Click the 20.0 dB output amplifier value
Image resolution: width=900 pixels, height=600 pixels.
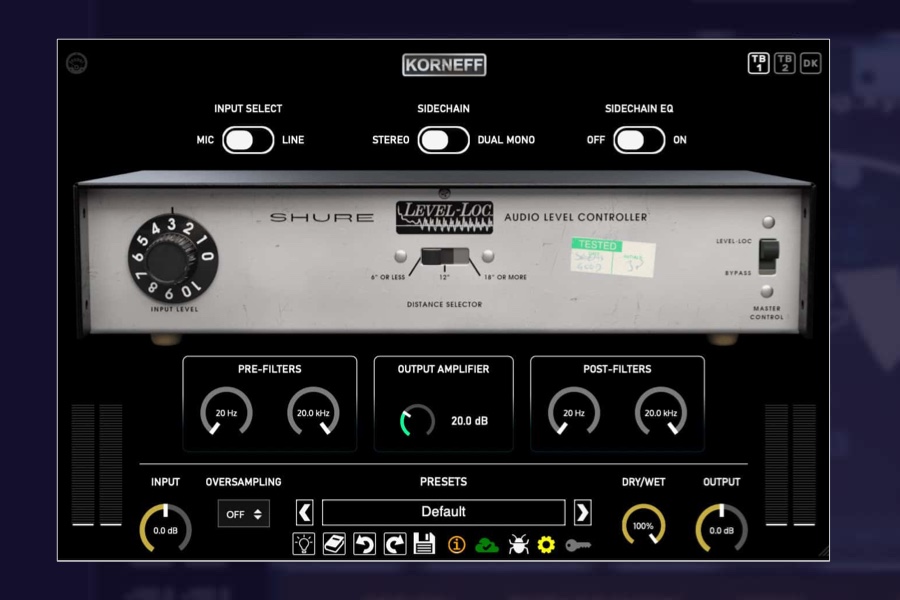coord(470,421)
